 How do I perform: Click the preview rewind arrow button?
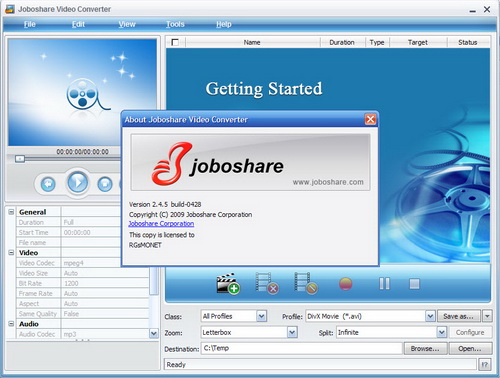click(48, 184)
